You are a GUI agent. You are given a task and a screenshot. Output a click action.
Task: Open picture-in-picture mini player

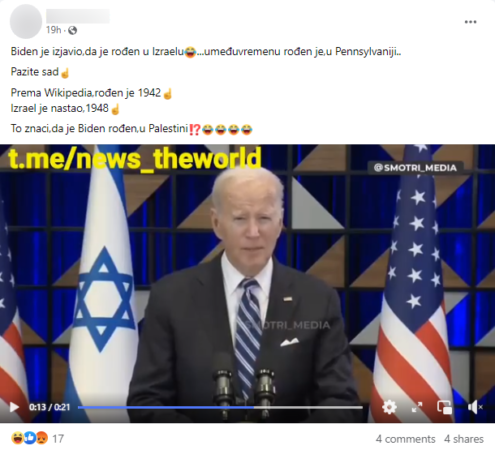(x=445, y=407)
